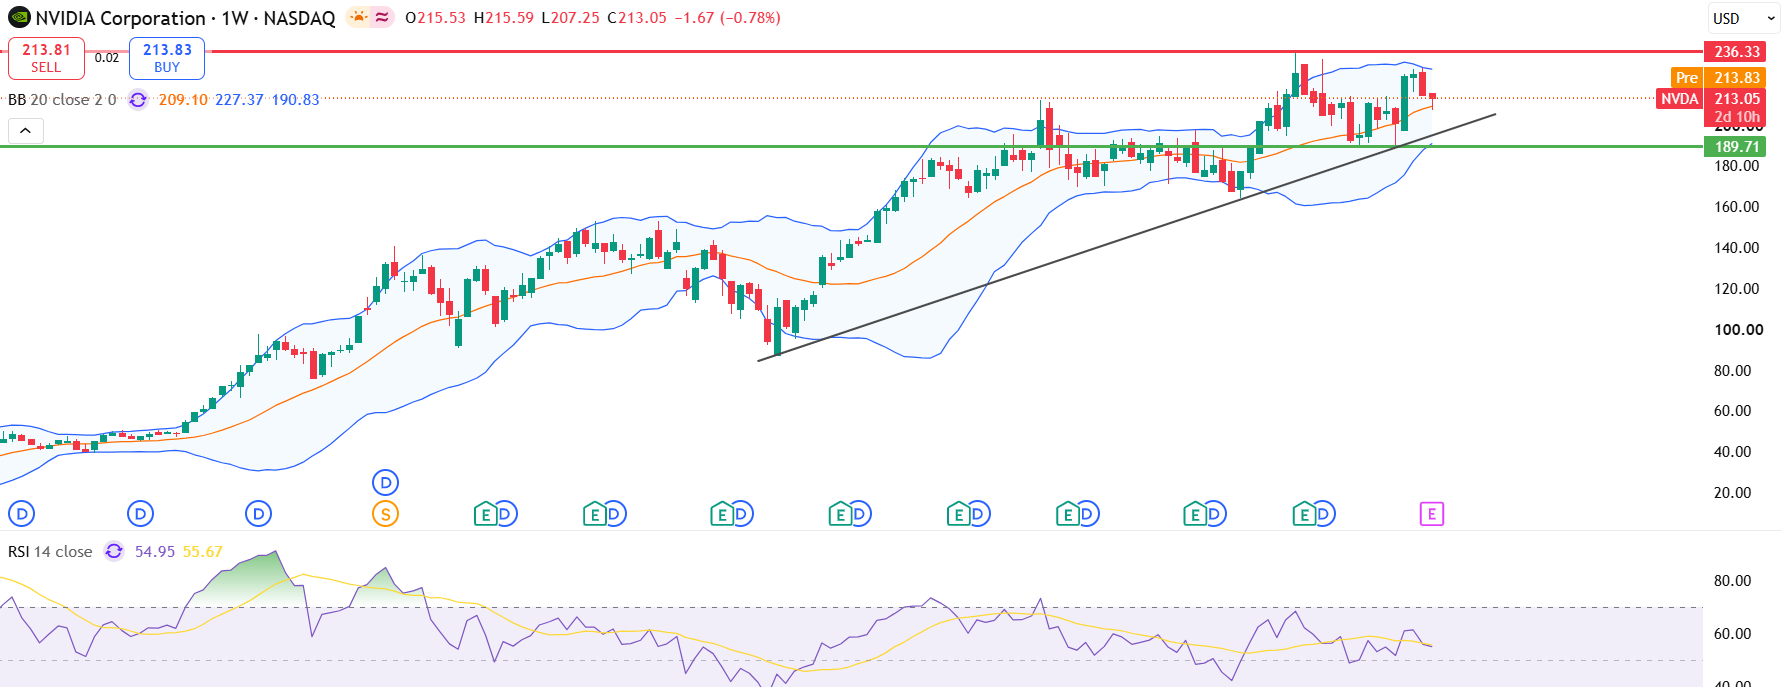Click the purple RSI value 54.95
The image size is (1781, 687).
[x=155, y=551]
